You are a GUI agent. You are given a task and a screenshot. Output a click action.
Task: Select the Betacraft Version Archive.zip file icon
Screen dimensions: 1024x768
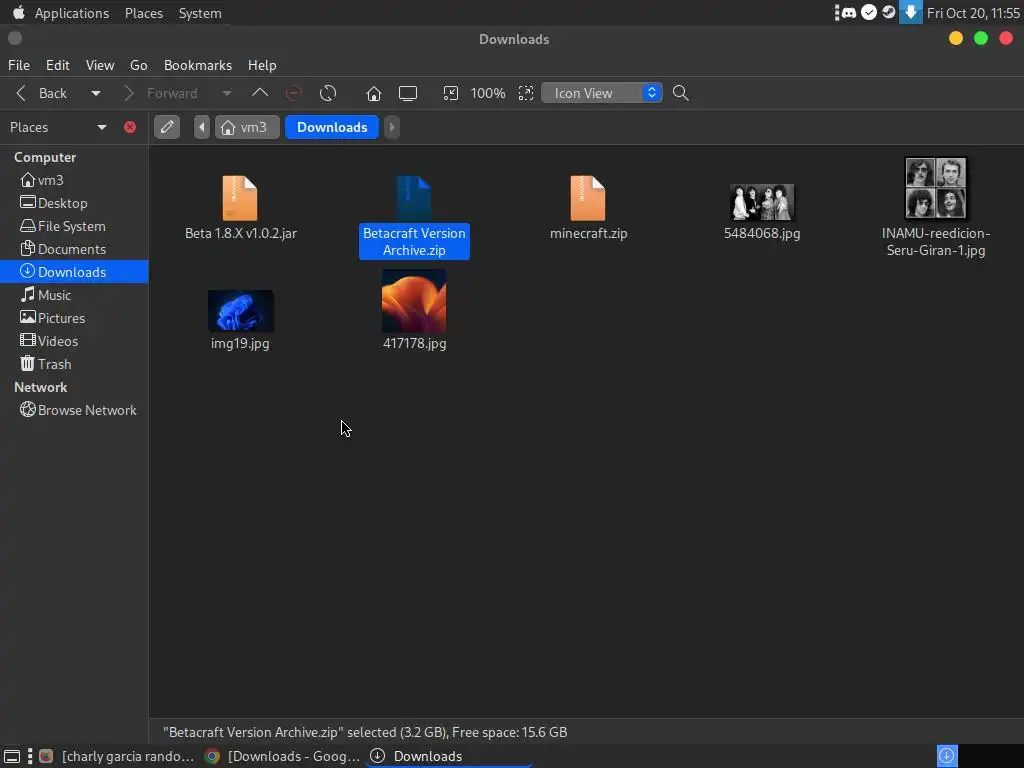click(x=413, y=198)
